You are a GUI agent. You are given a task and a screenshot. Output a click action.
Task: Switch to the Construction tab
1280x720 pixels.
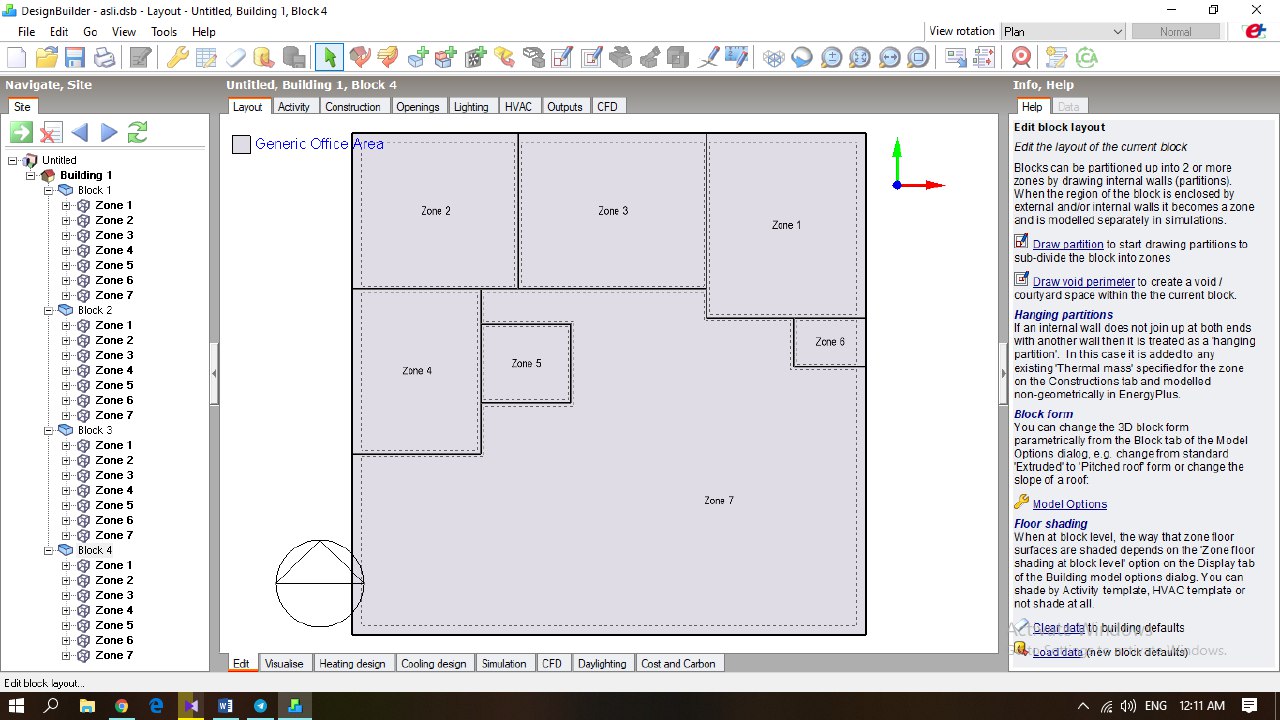click(353, 107)
